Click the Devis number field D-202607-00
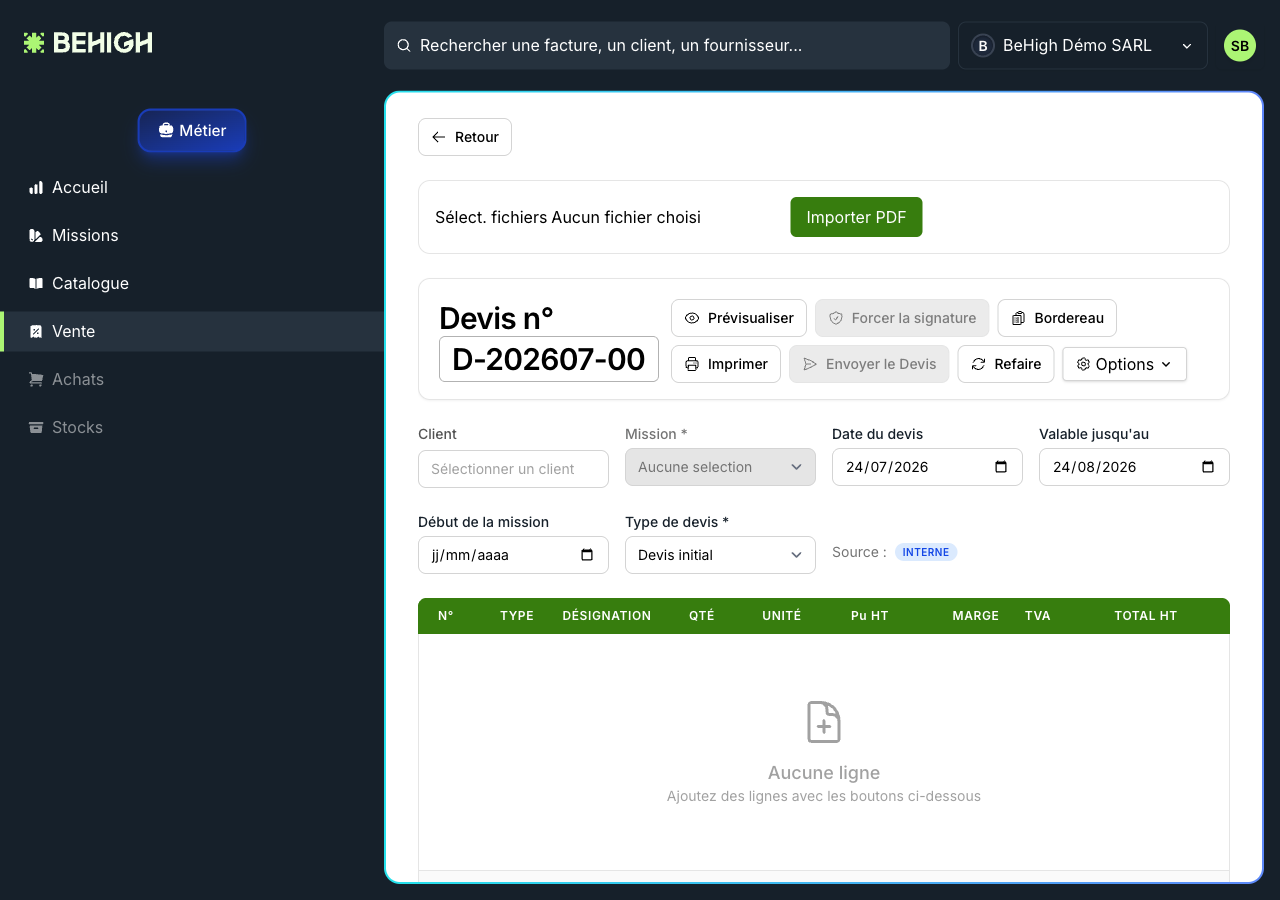 tap(549, 359)
